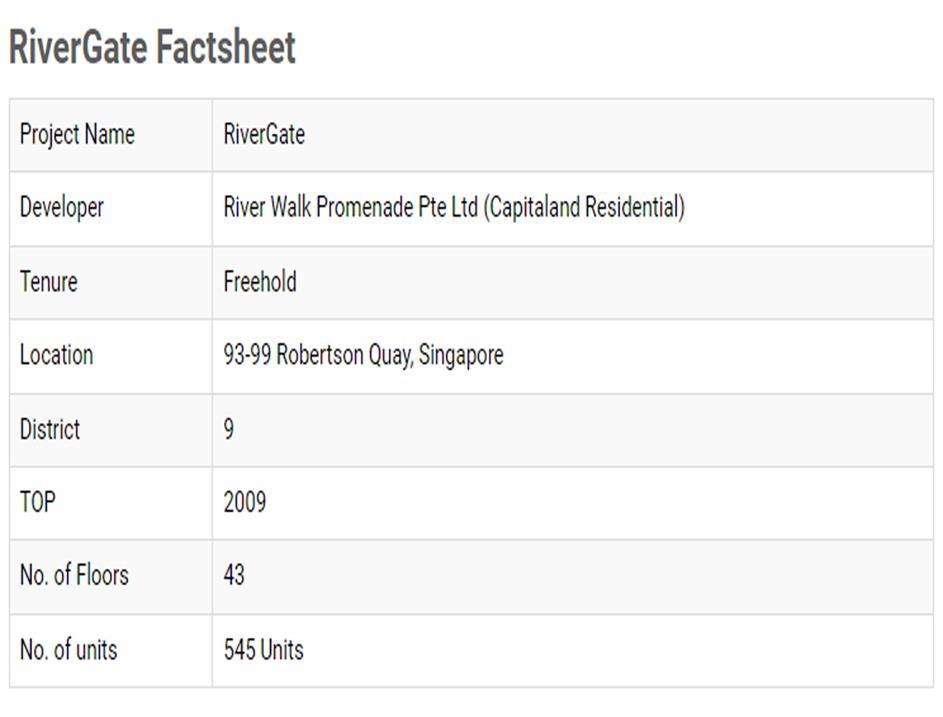The height and width of the screenshot is (717, 943).
Task: Click the district value 9
Action: click(229, 429)
